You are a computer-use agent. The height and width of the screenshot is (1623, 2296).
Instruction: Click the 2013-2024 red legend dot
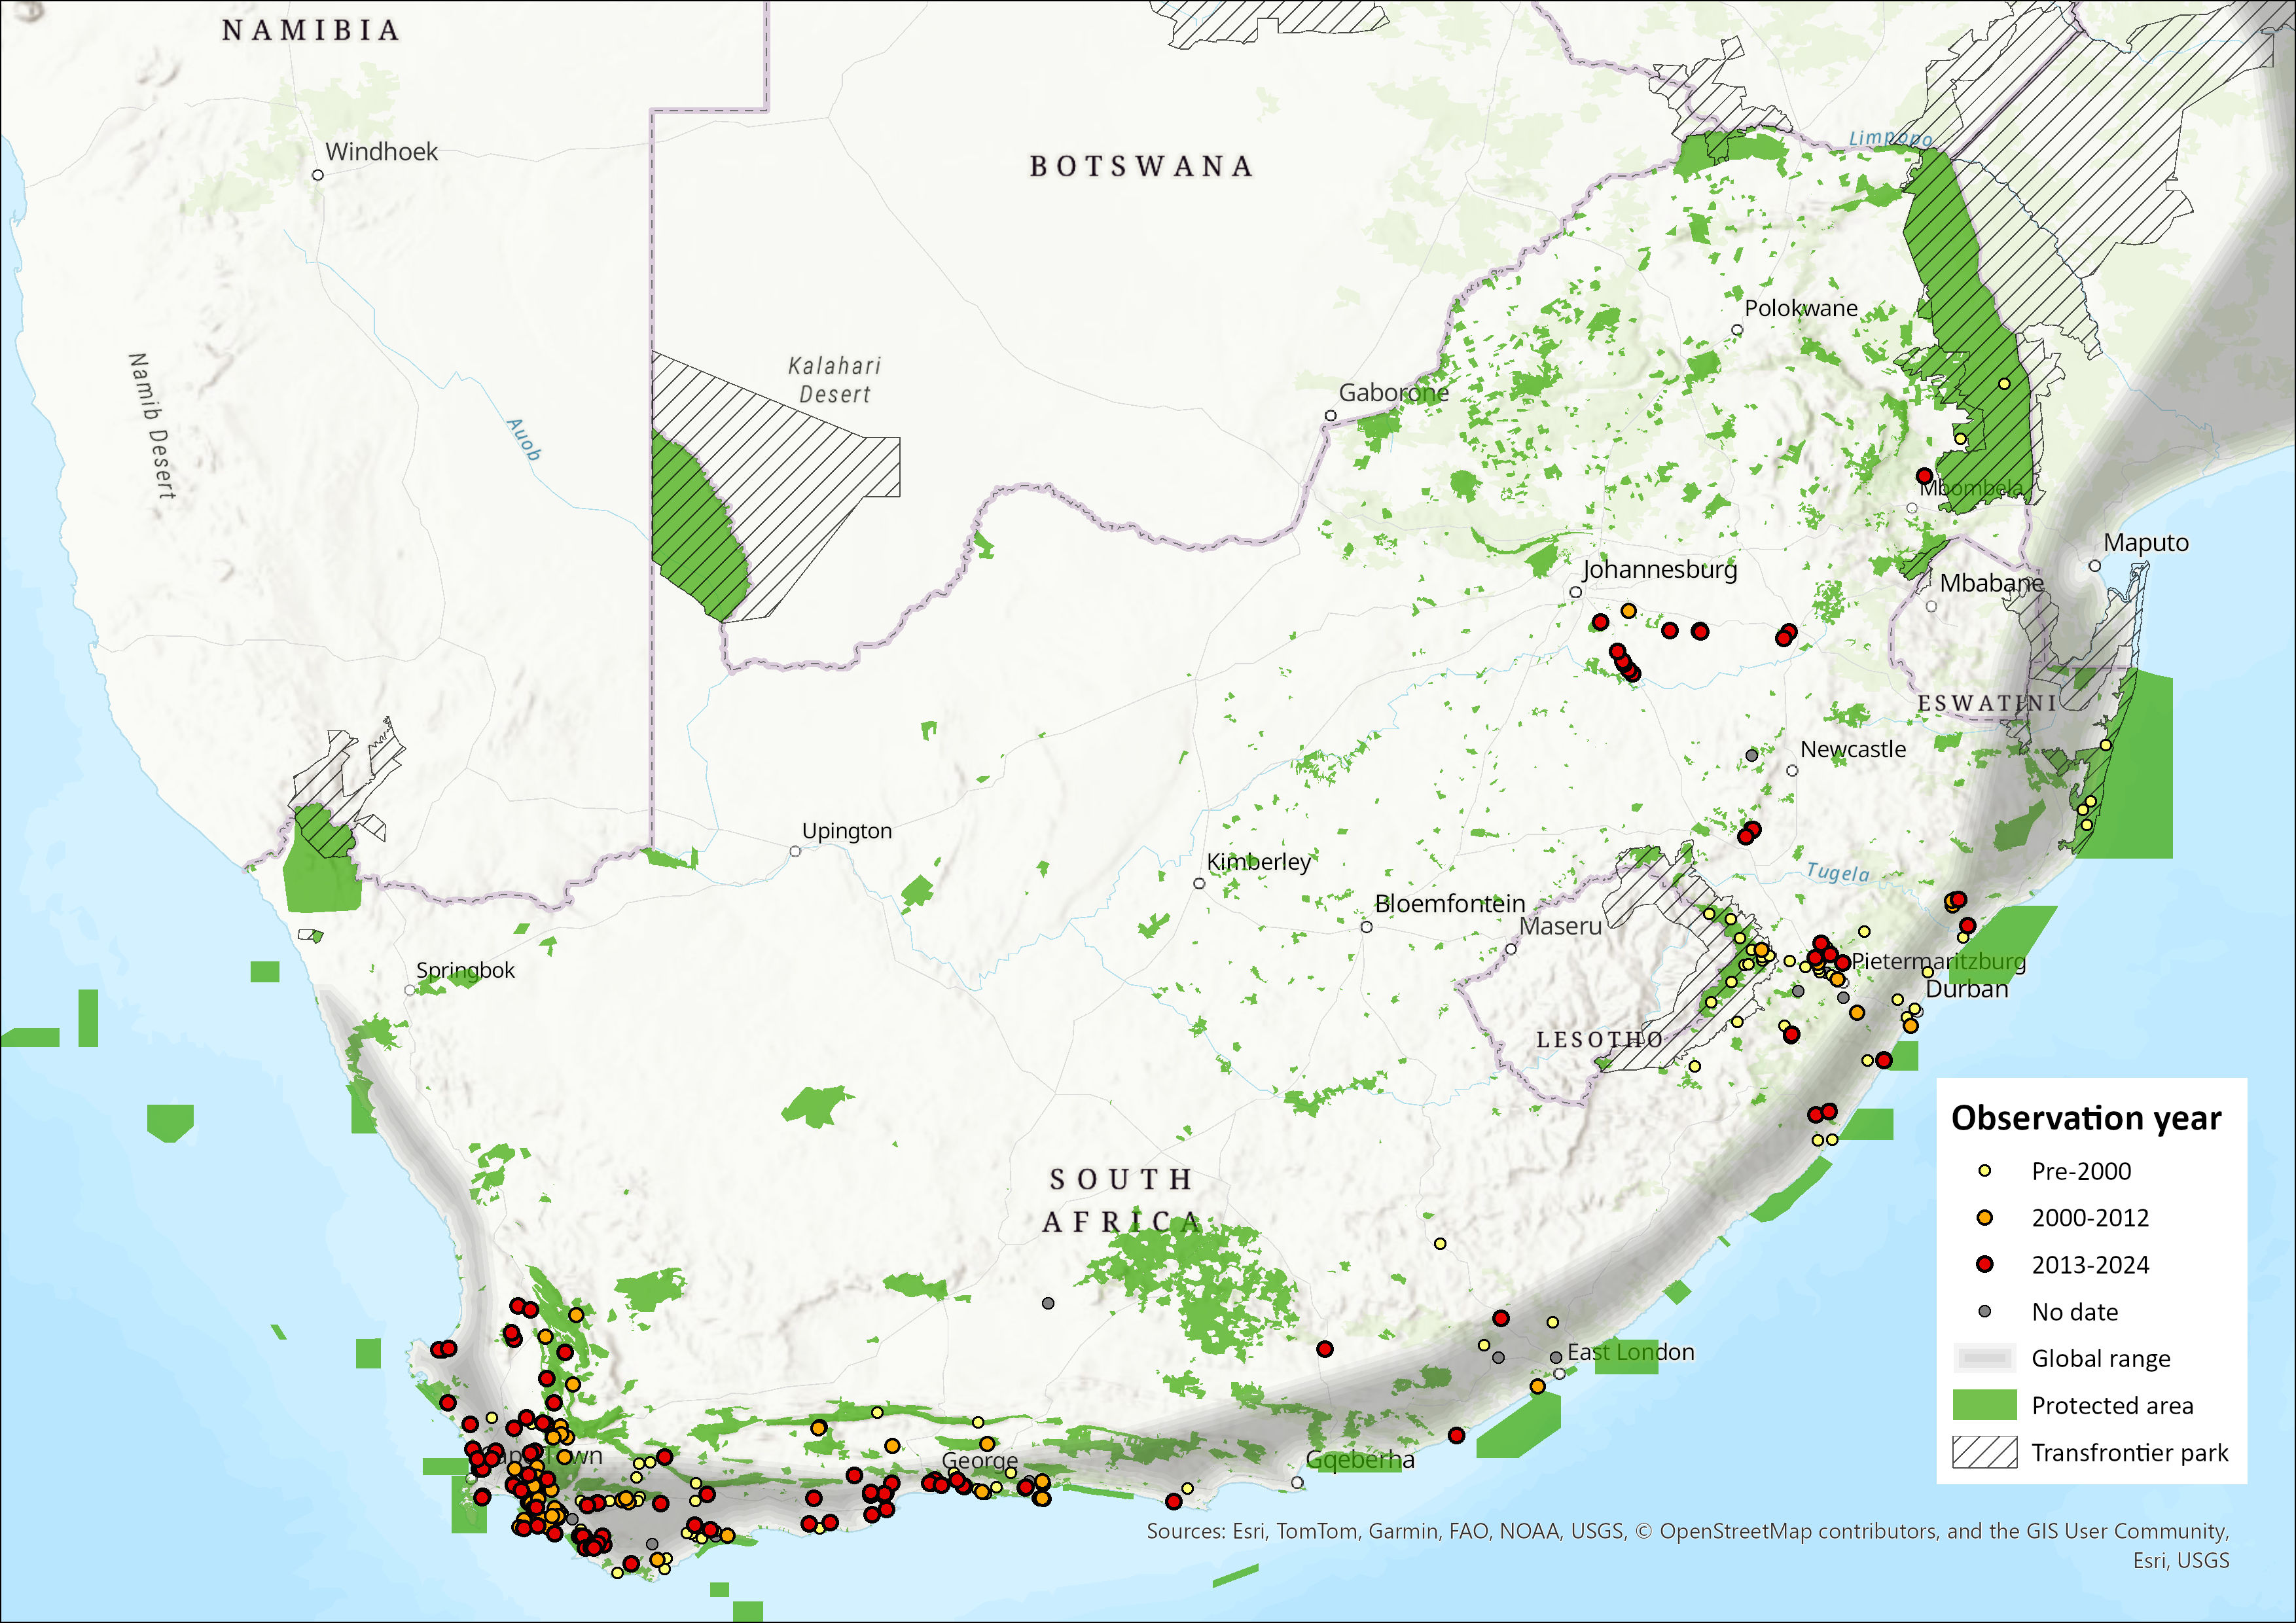[x=1985, y=1264]
